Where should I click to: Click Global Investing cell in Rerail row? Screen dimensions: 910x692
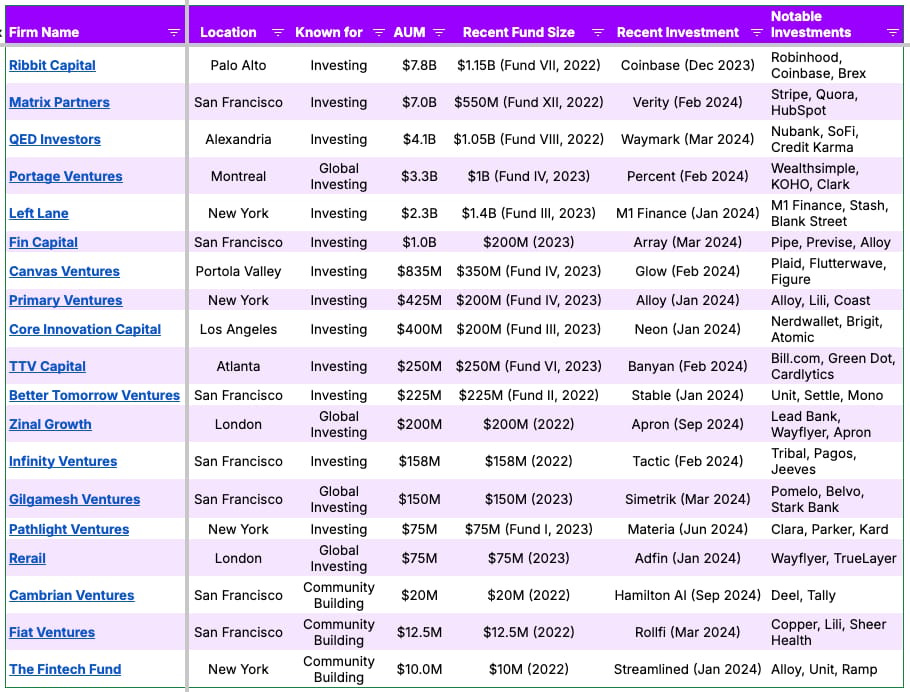click(339, 558)
